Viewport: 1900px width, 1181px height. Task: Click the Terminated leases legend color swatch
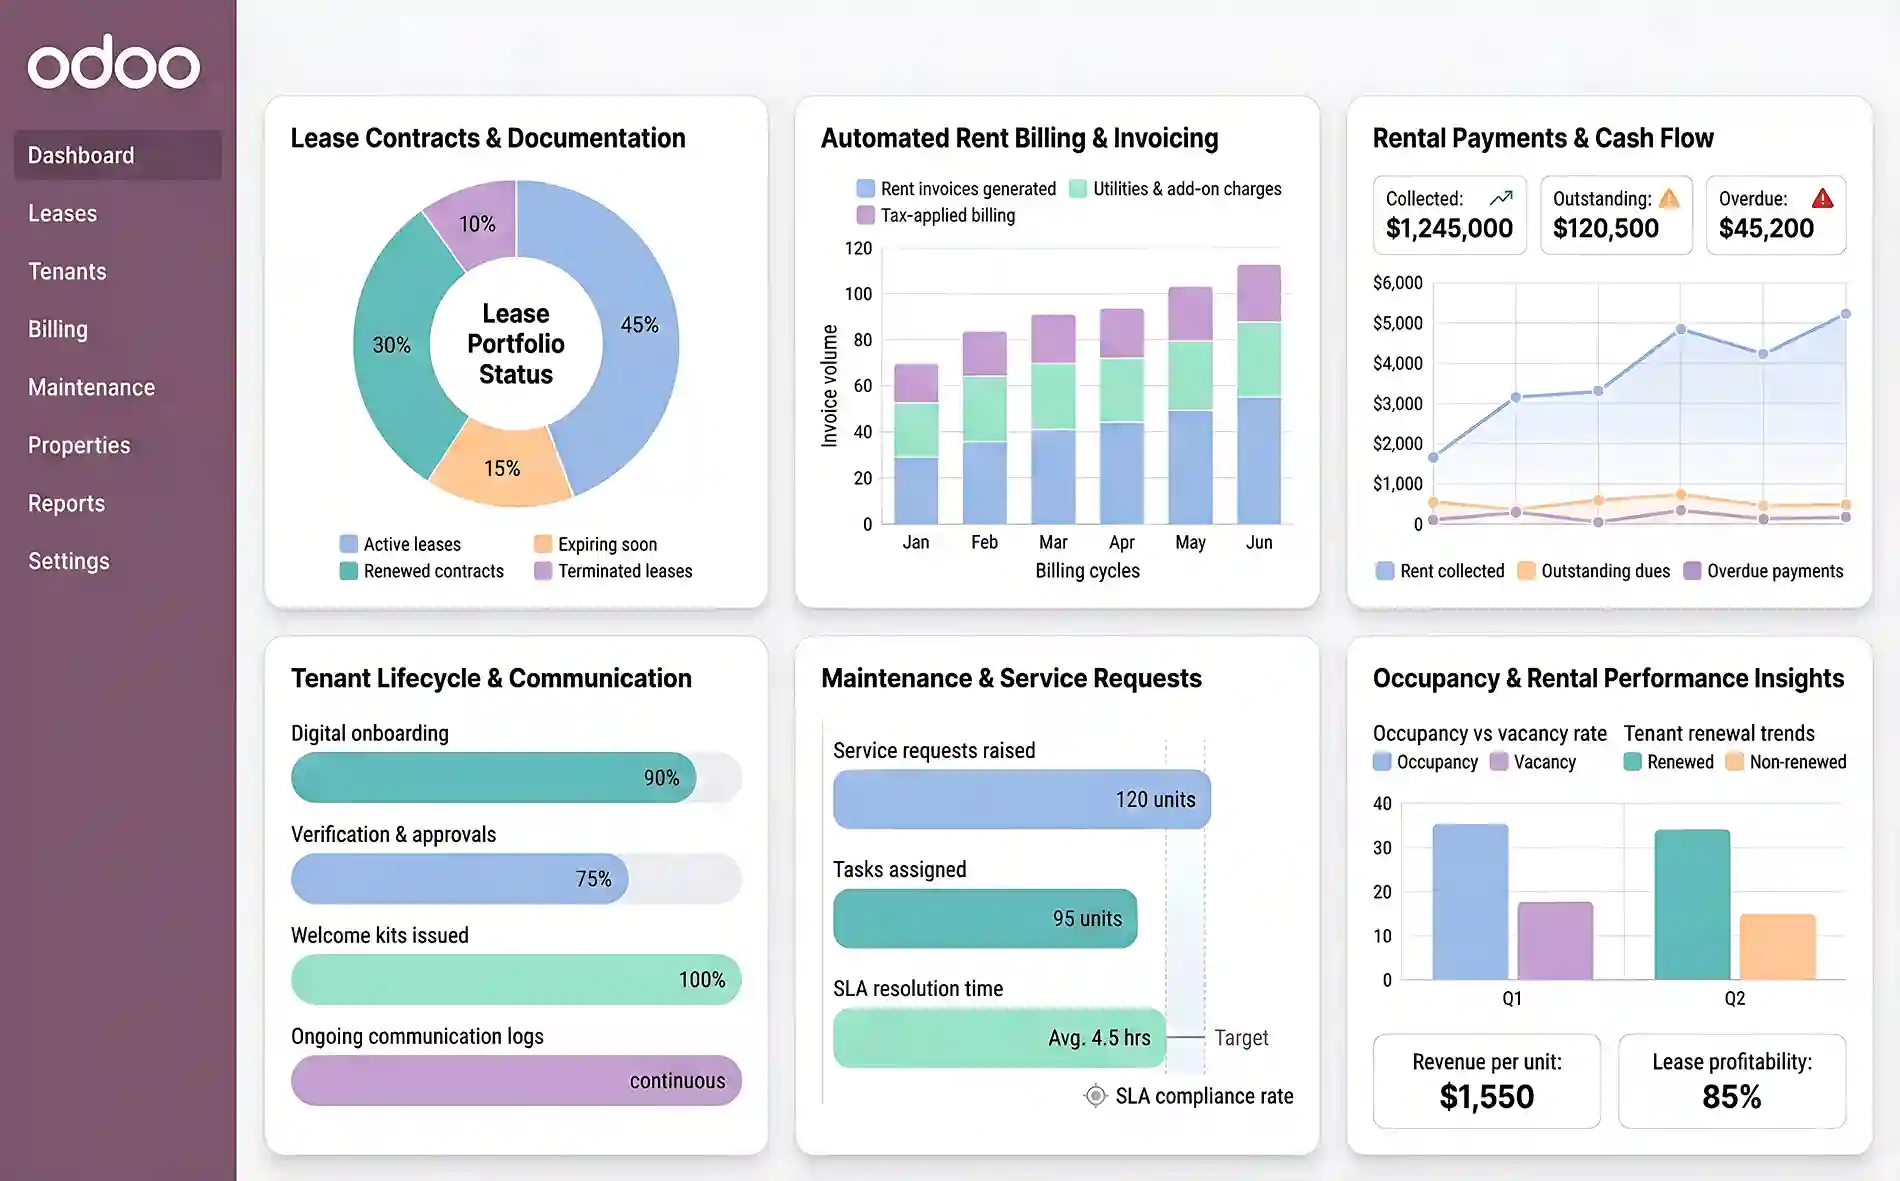tap(545, 571)
